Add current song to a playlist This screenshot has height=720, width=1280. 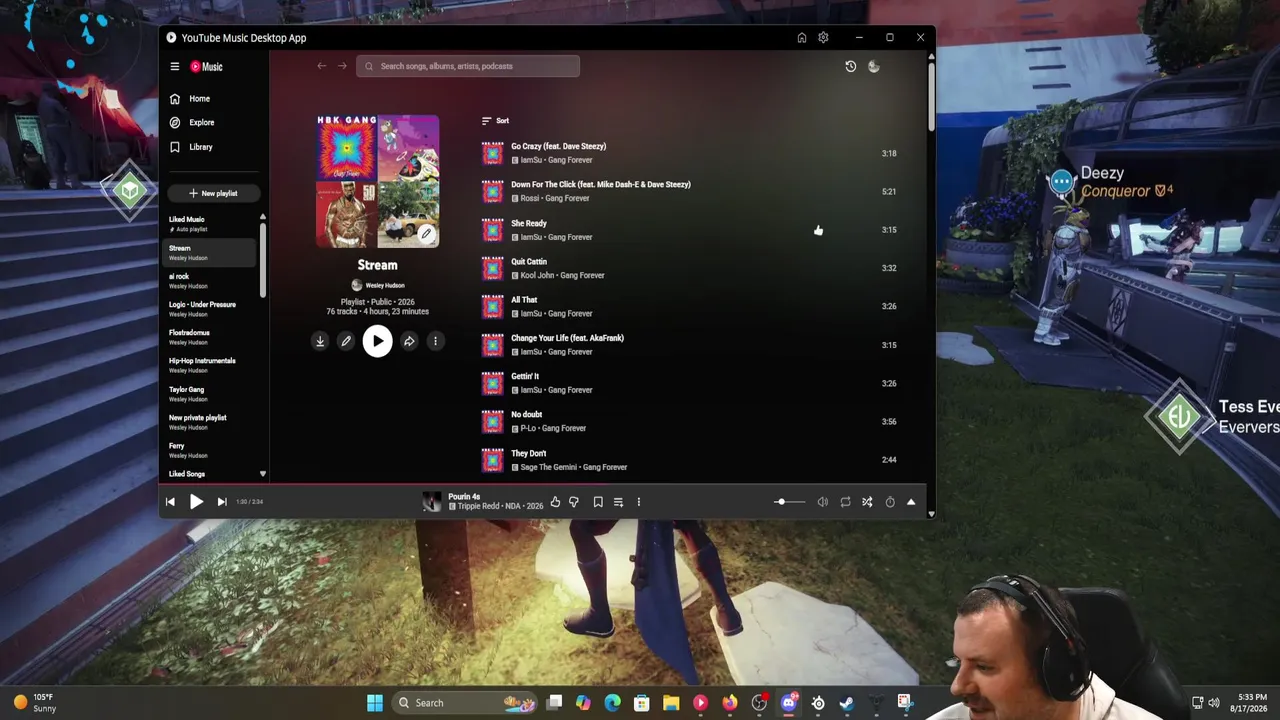pyautogui.click(x=618, y=502)
